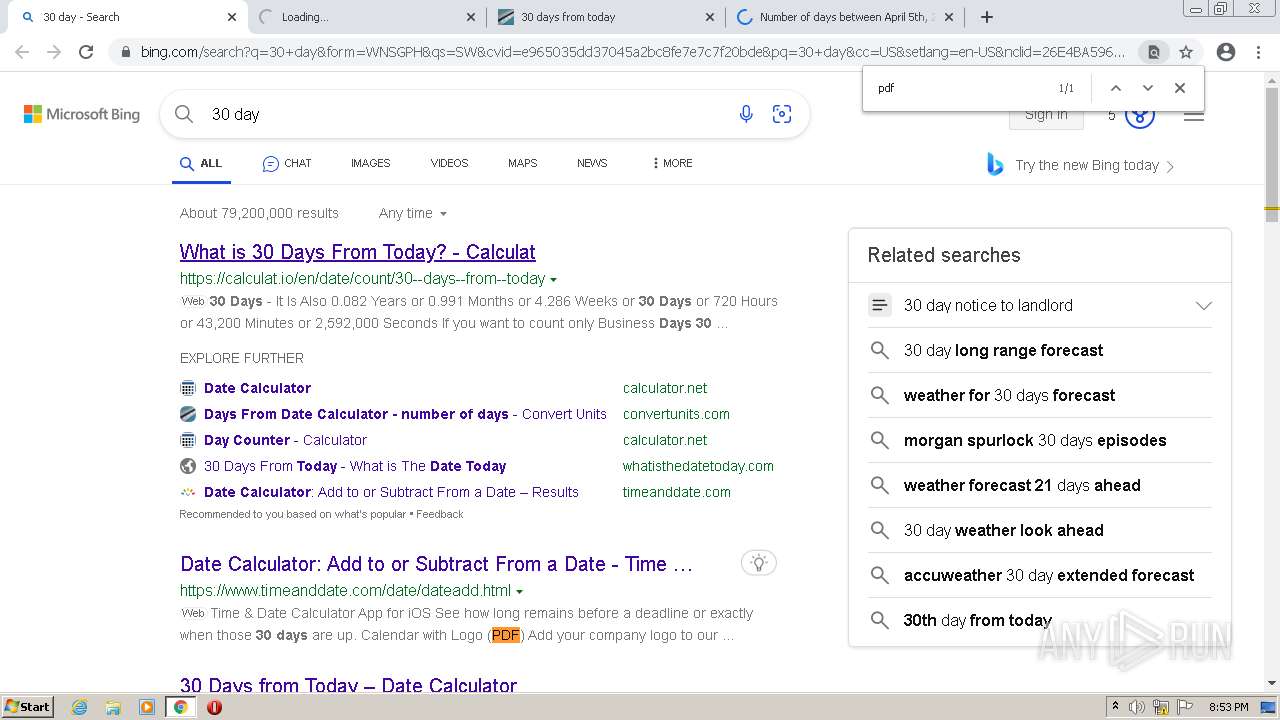Switch to the IMAGES tab

[x=370, y=163]
